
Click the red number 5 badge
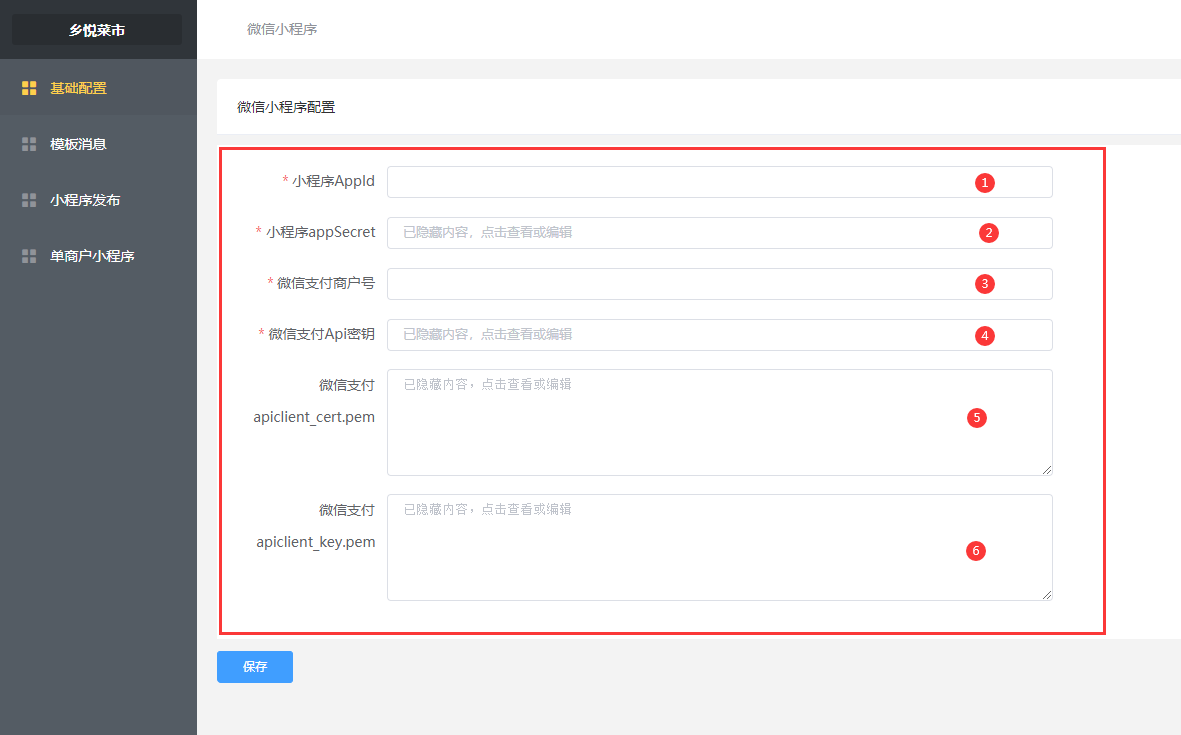(x=977, y=418)
